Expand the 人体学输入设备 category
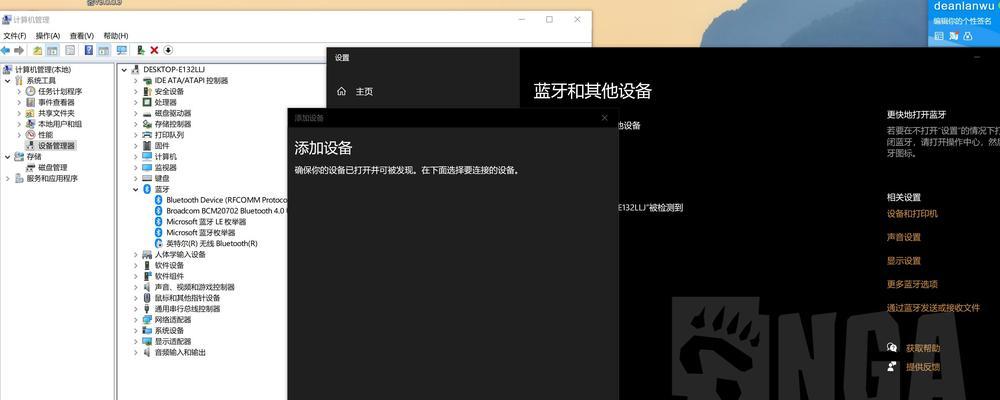This screenshot has width=1000, height=400. tap(136, 255)
